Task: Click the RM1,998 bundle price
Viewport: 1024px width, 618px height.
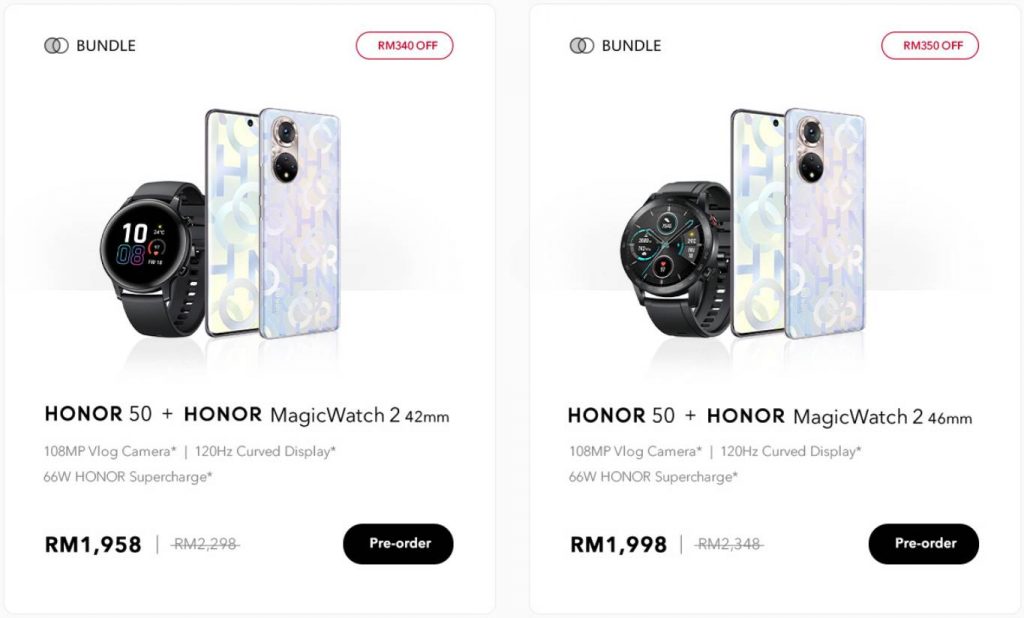Action: coord(618,544)
